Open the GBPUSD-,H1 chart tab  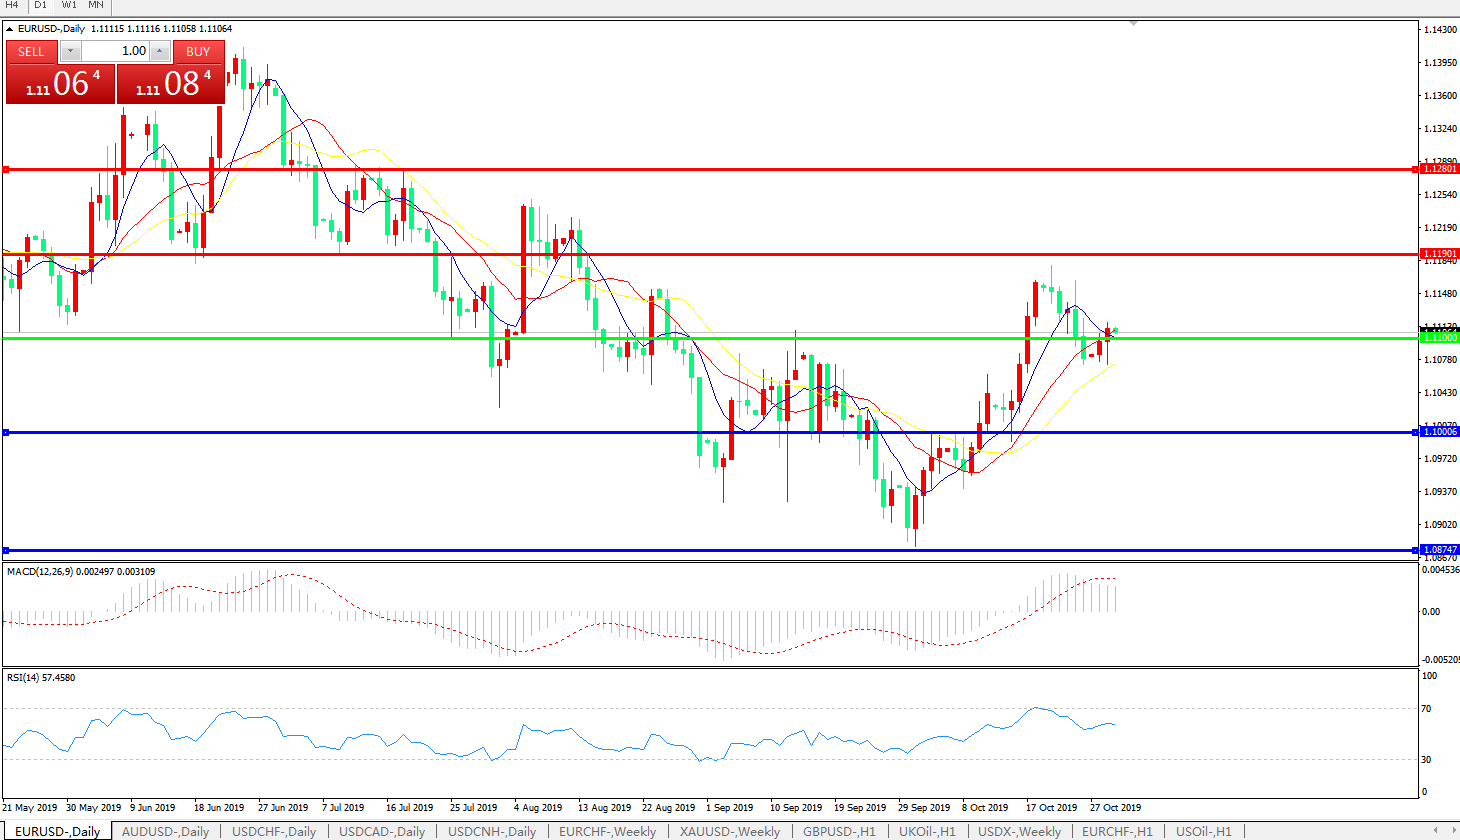tap(839, 831)
